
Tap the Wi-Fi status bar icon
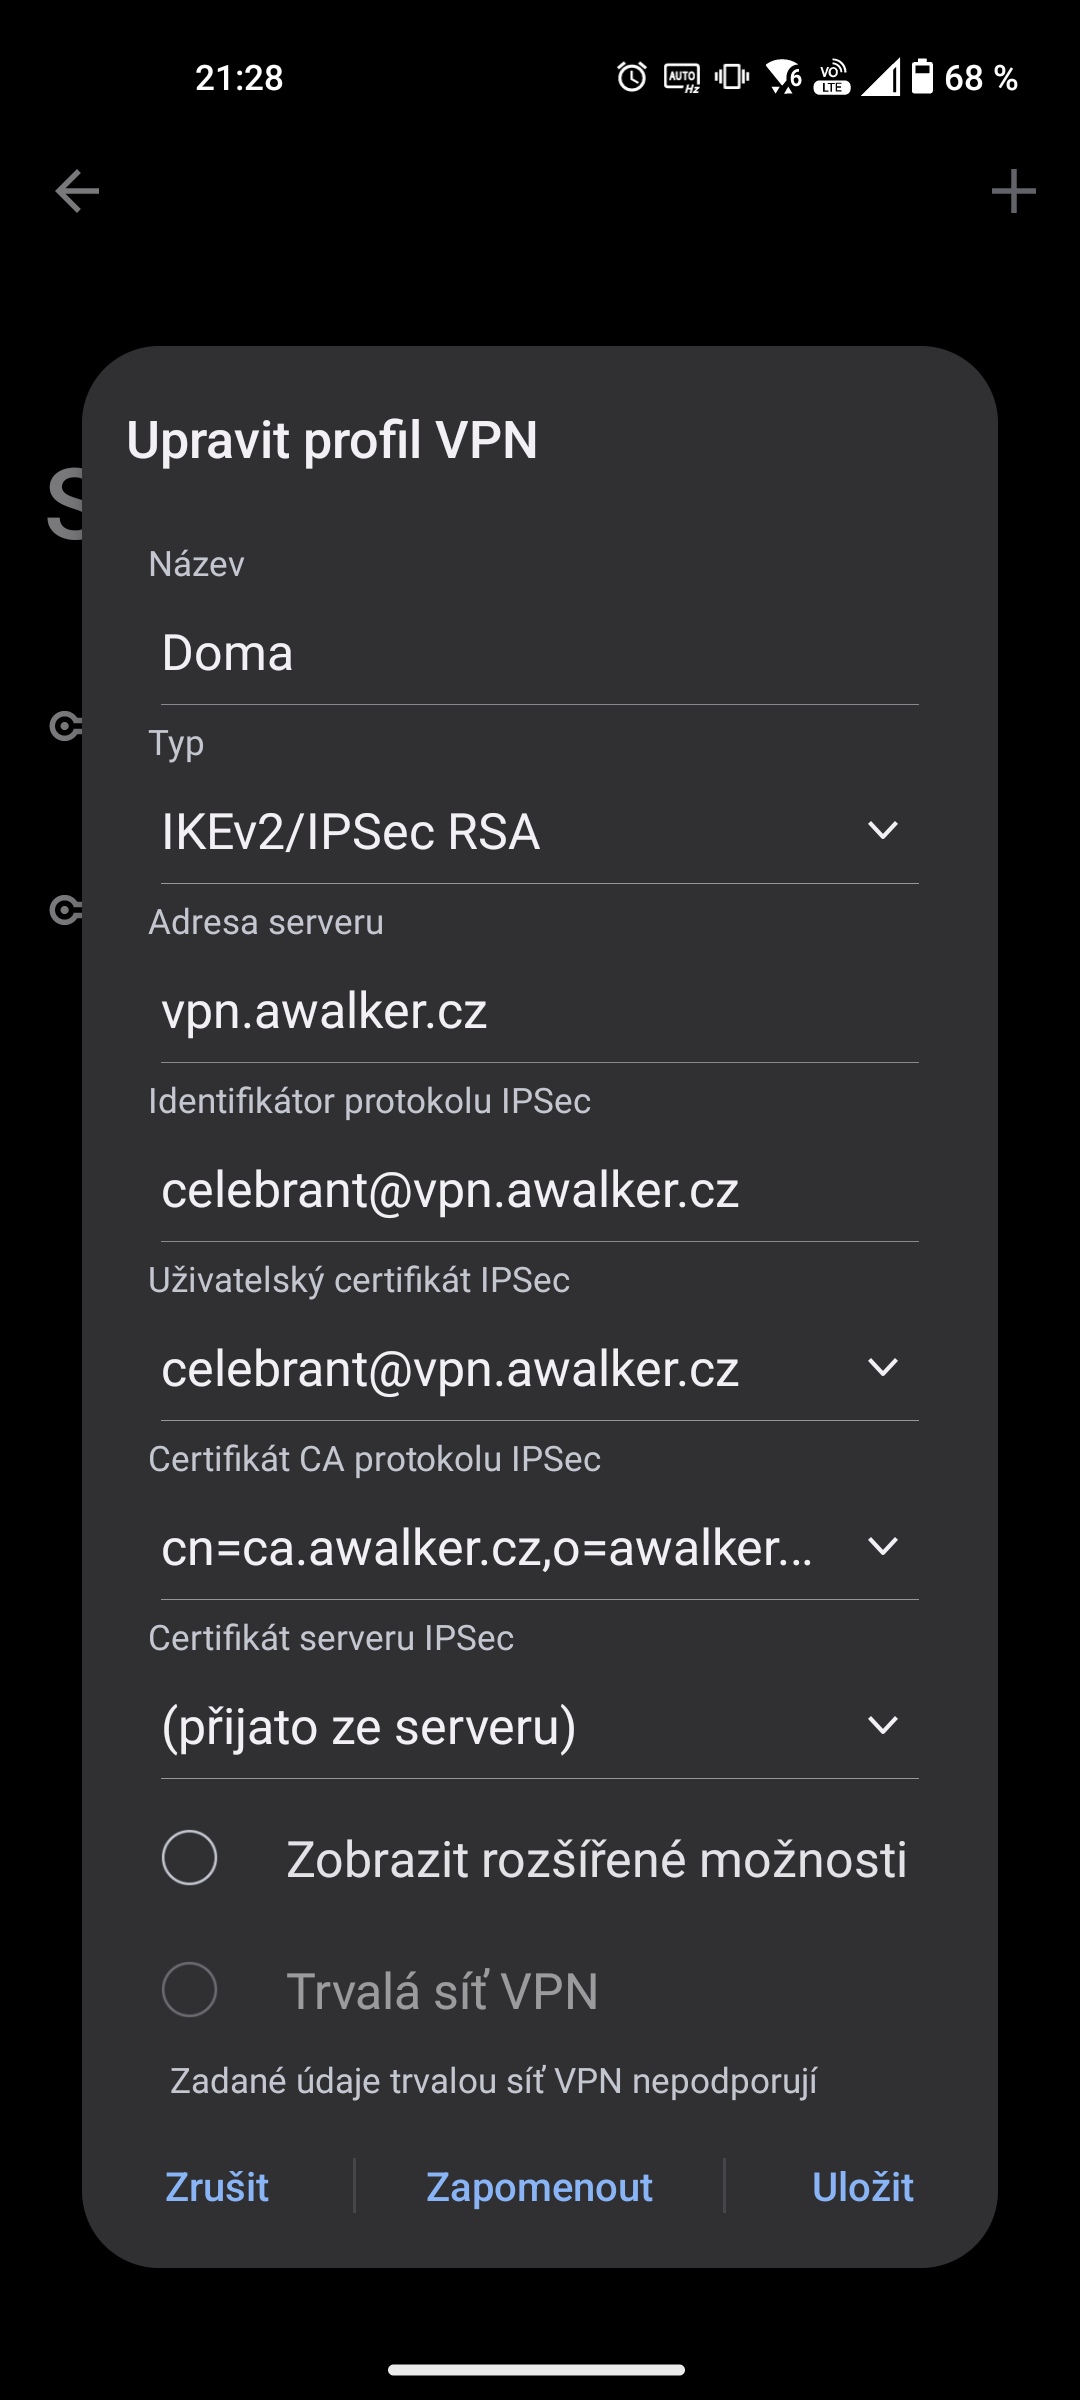[781, 78]
